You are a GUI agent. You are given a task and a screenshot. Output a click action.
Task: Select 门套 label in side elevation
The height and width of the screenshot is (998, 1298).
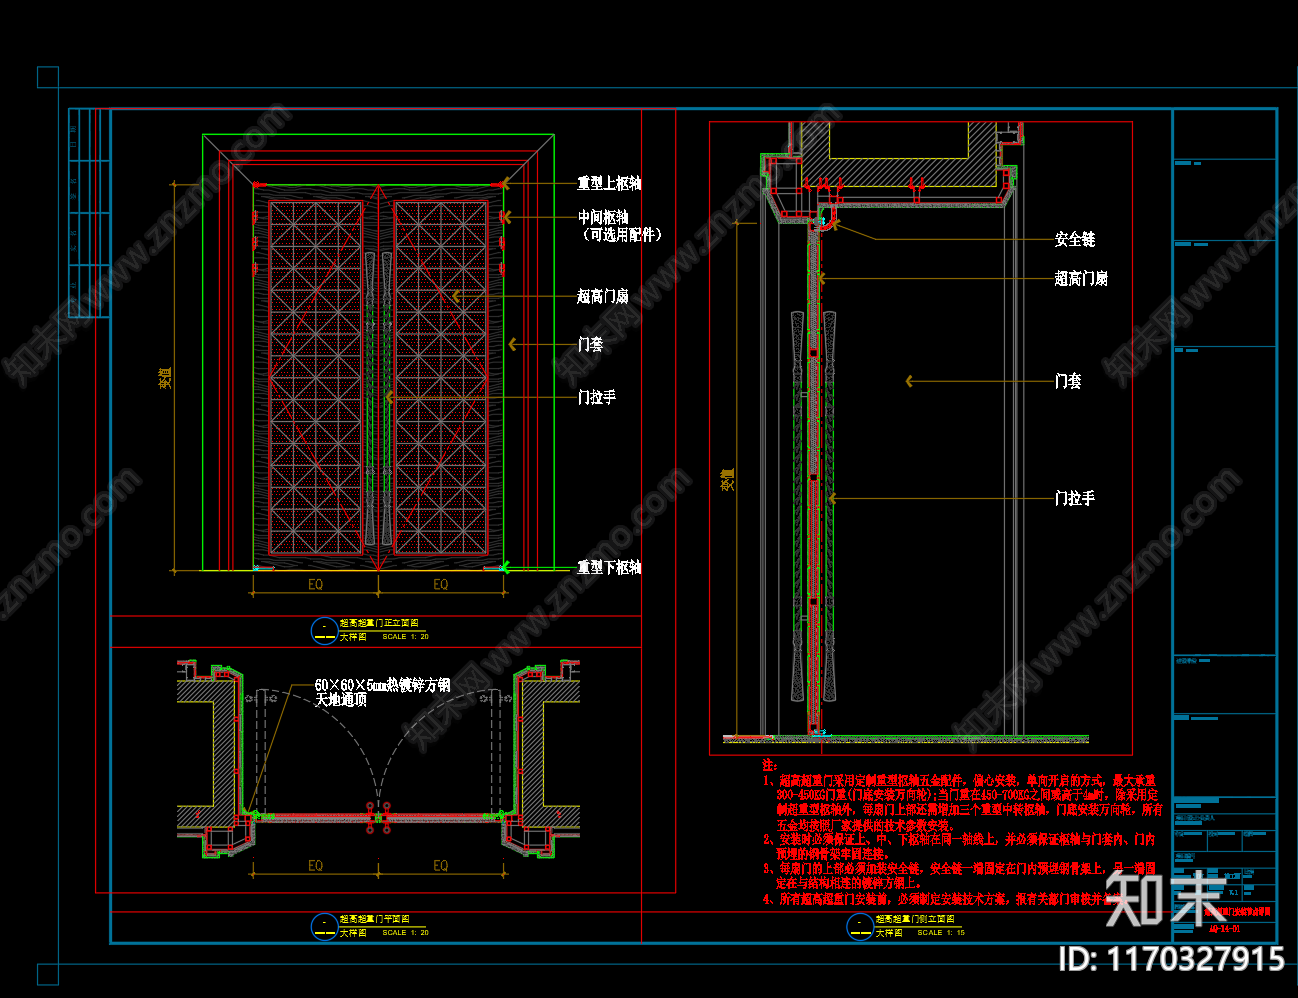tap(1068, 381)
